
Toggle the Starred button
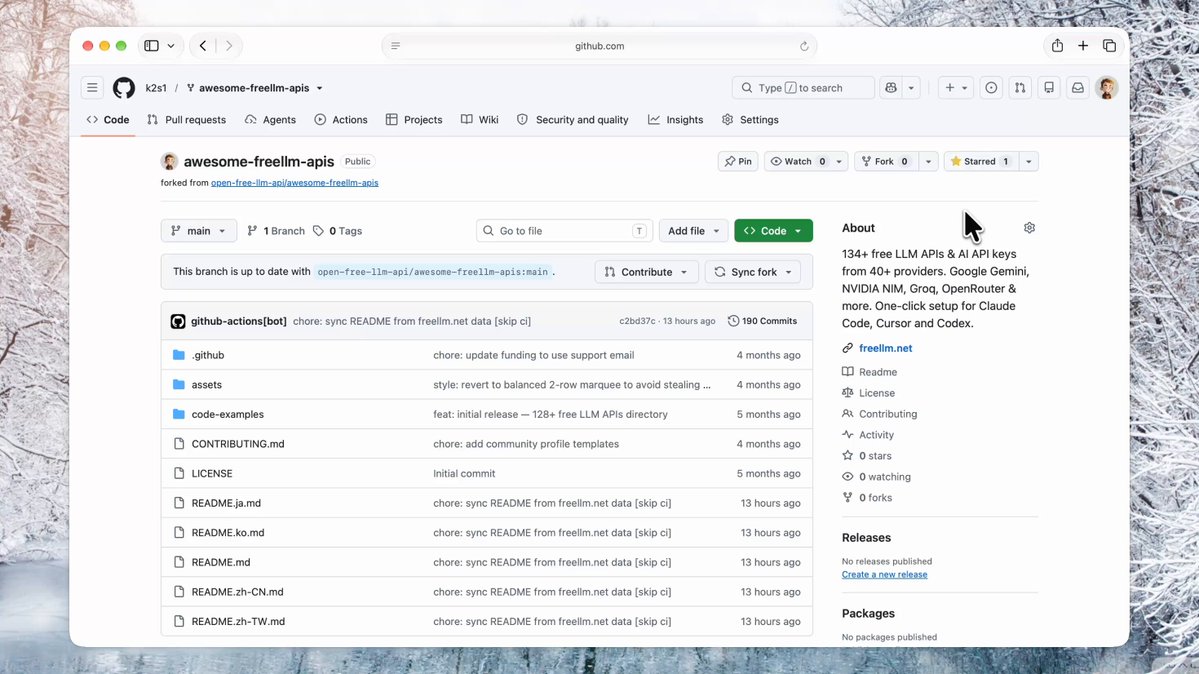pos(980,161)
